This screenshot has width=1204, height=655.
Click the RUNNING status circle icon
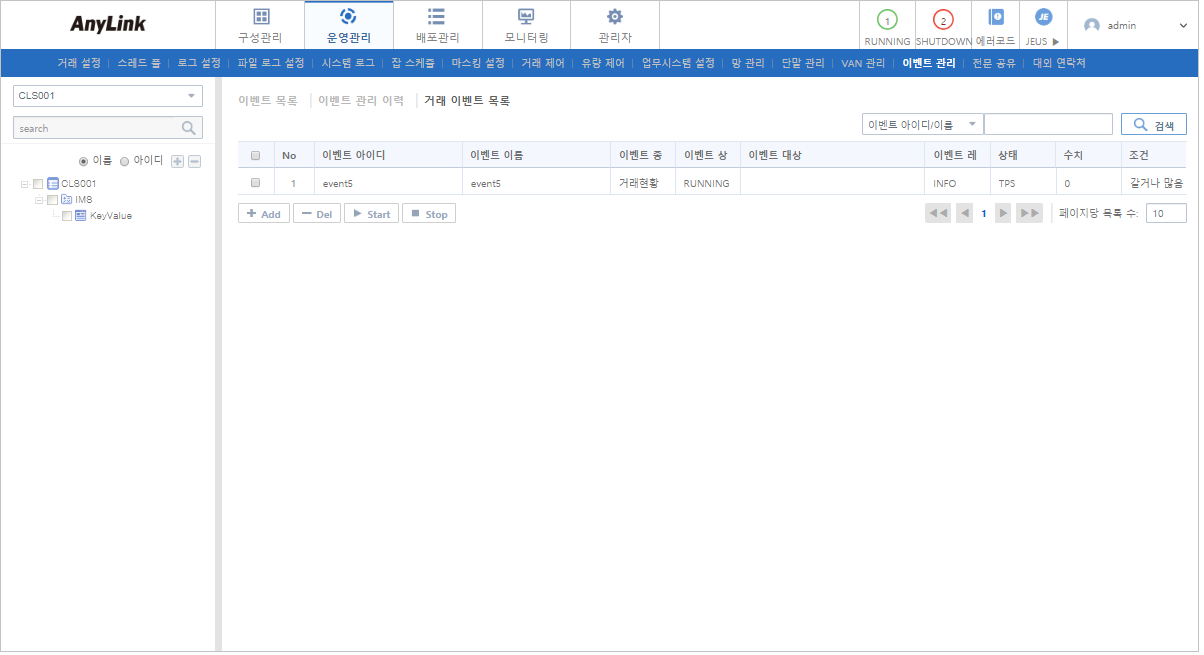887,20
